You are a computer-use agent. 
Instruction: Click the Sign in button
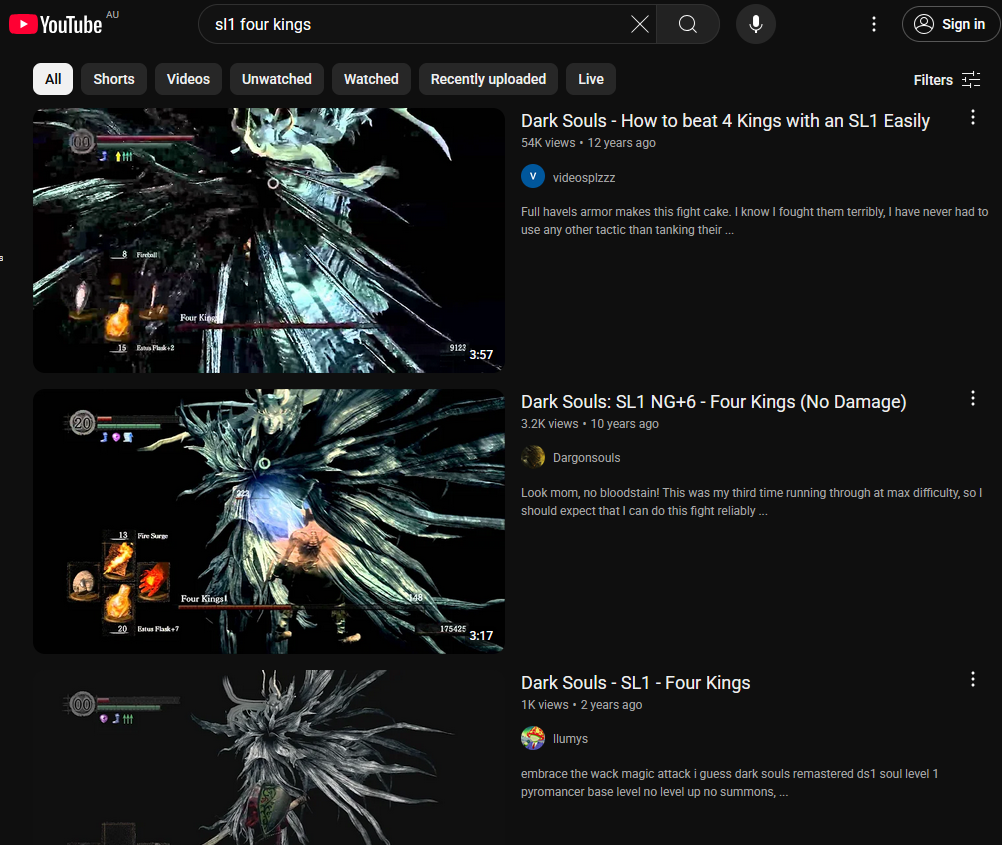point(950,24)
